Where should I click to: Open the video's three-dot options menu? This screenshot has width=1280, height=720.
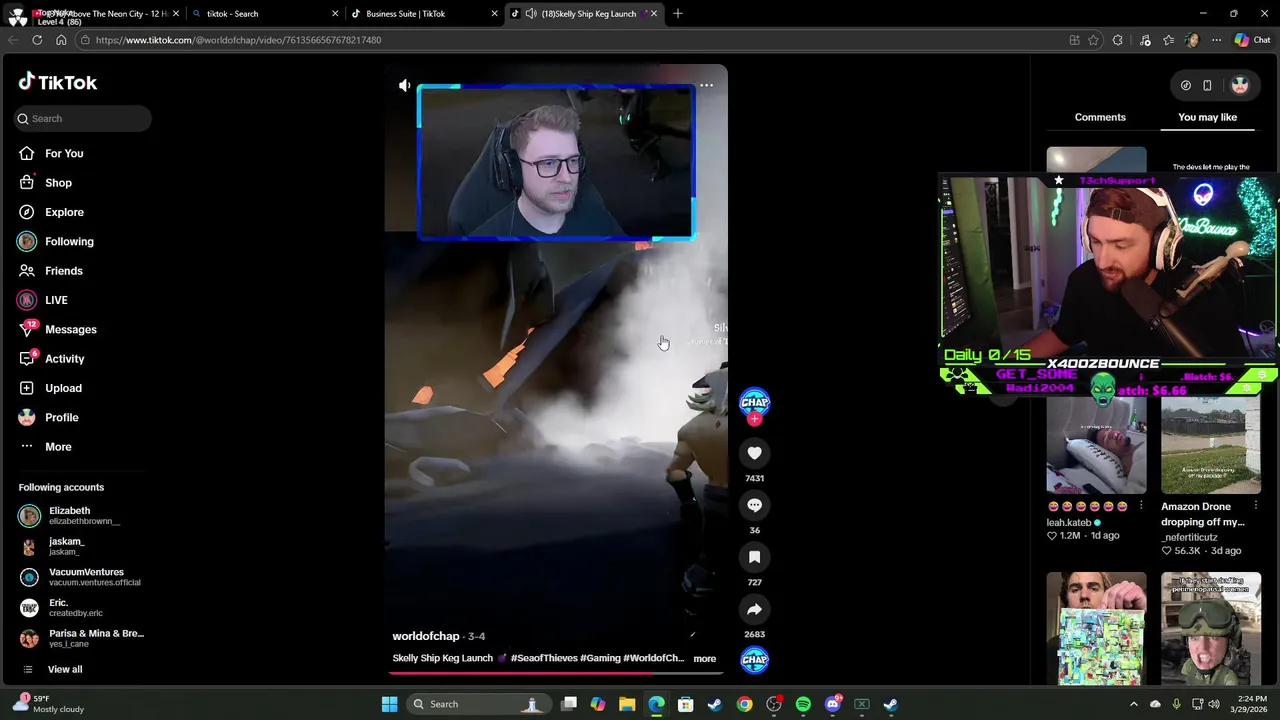tap(706, 86)
